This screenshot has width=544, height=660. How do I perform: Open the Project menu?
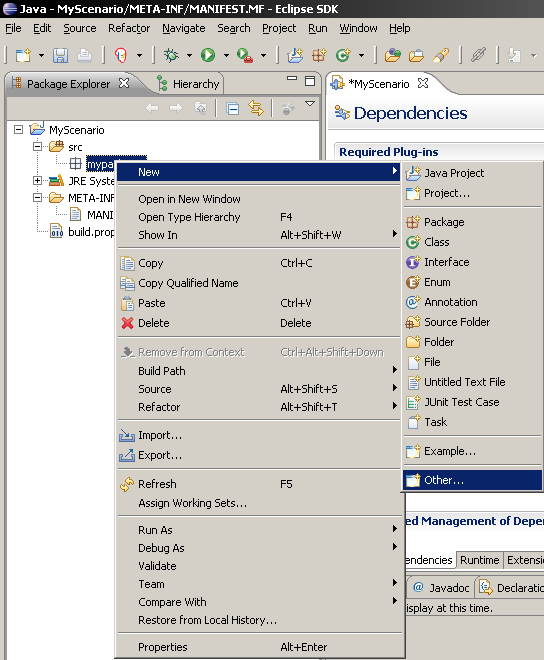(279, 28)
